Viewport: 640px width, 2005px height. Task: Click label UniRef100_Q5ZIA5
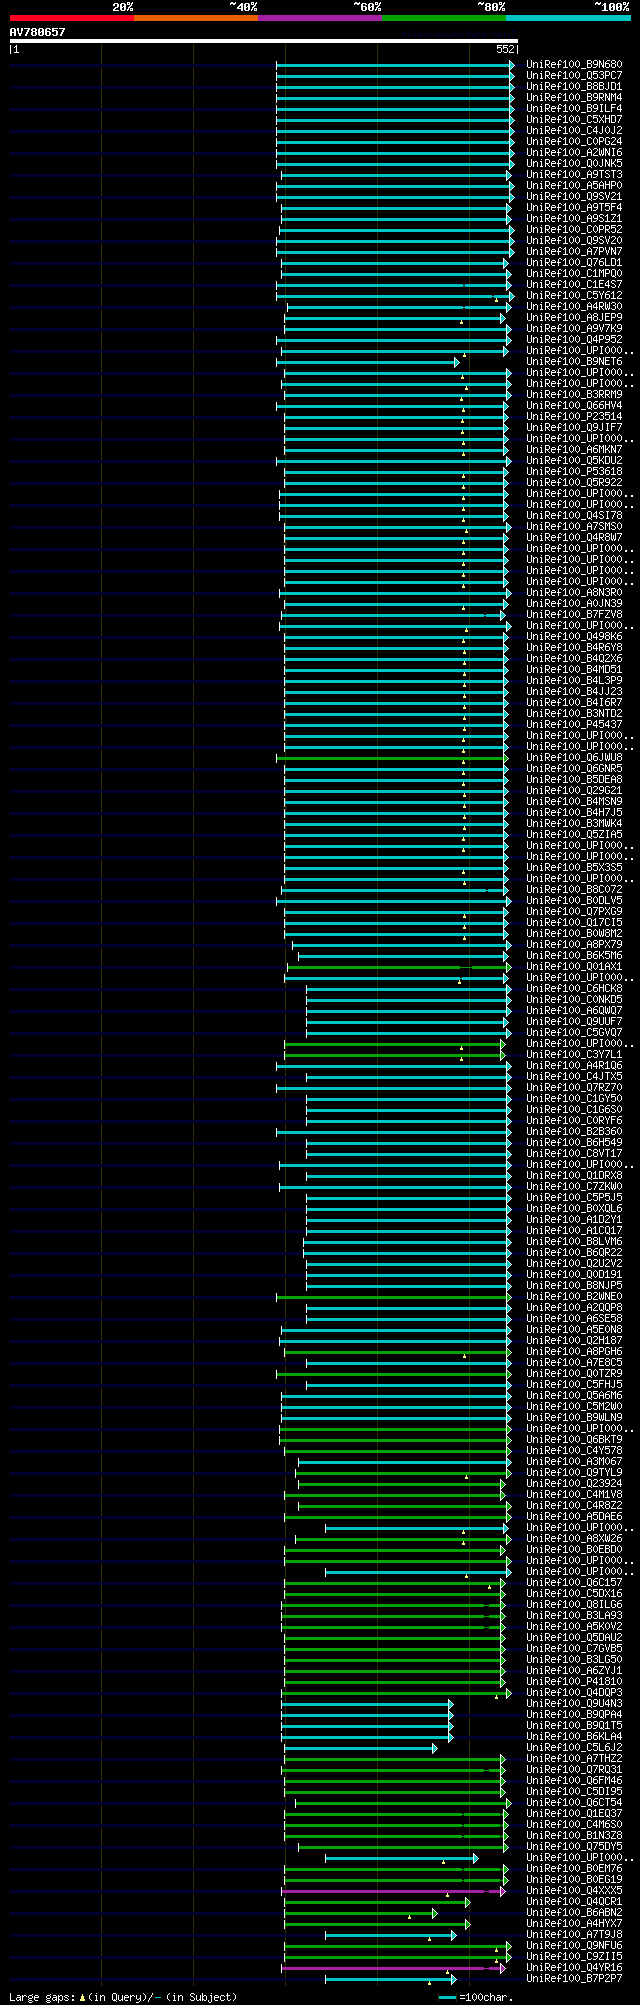574,834
